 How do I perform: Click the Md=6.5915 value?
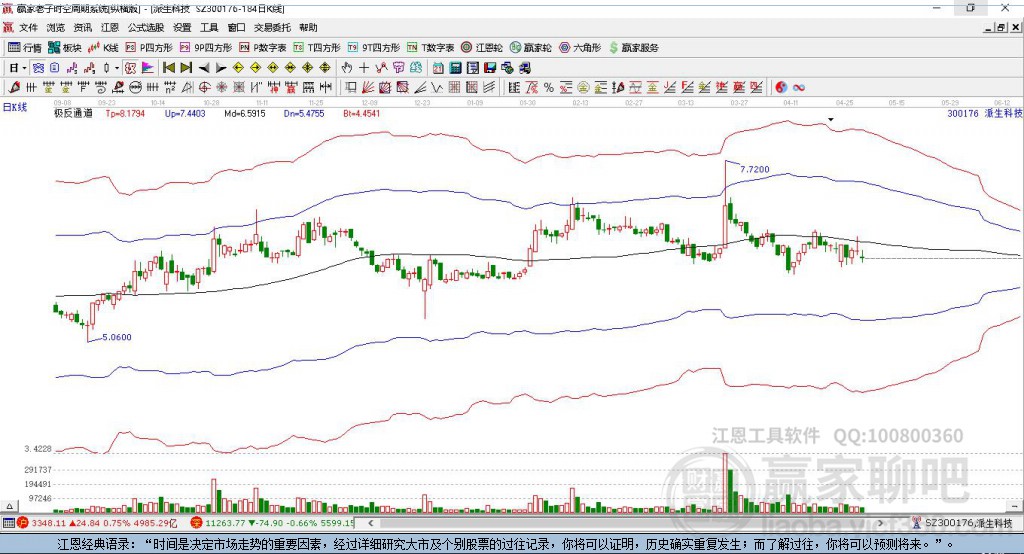[245, 113]
